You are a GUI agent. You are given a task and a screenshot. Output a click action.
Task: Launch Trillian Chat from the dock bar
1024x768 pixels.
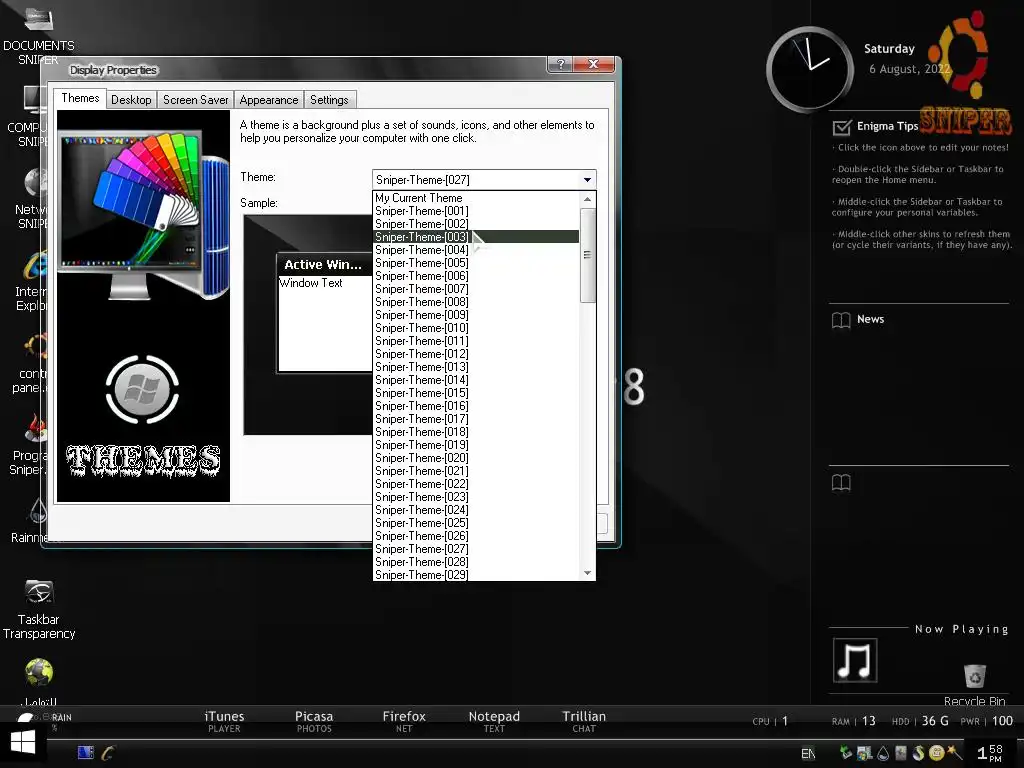click(x=584, y=721)
